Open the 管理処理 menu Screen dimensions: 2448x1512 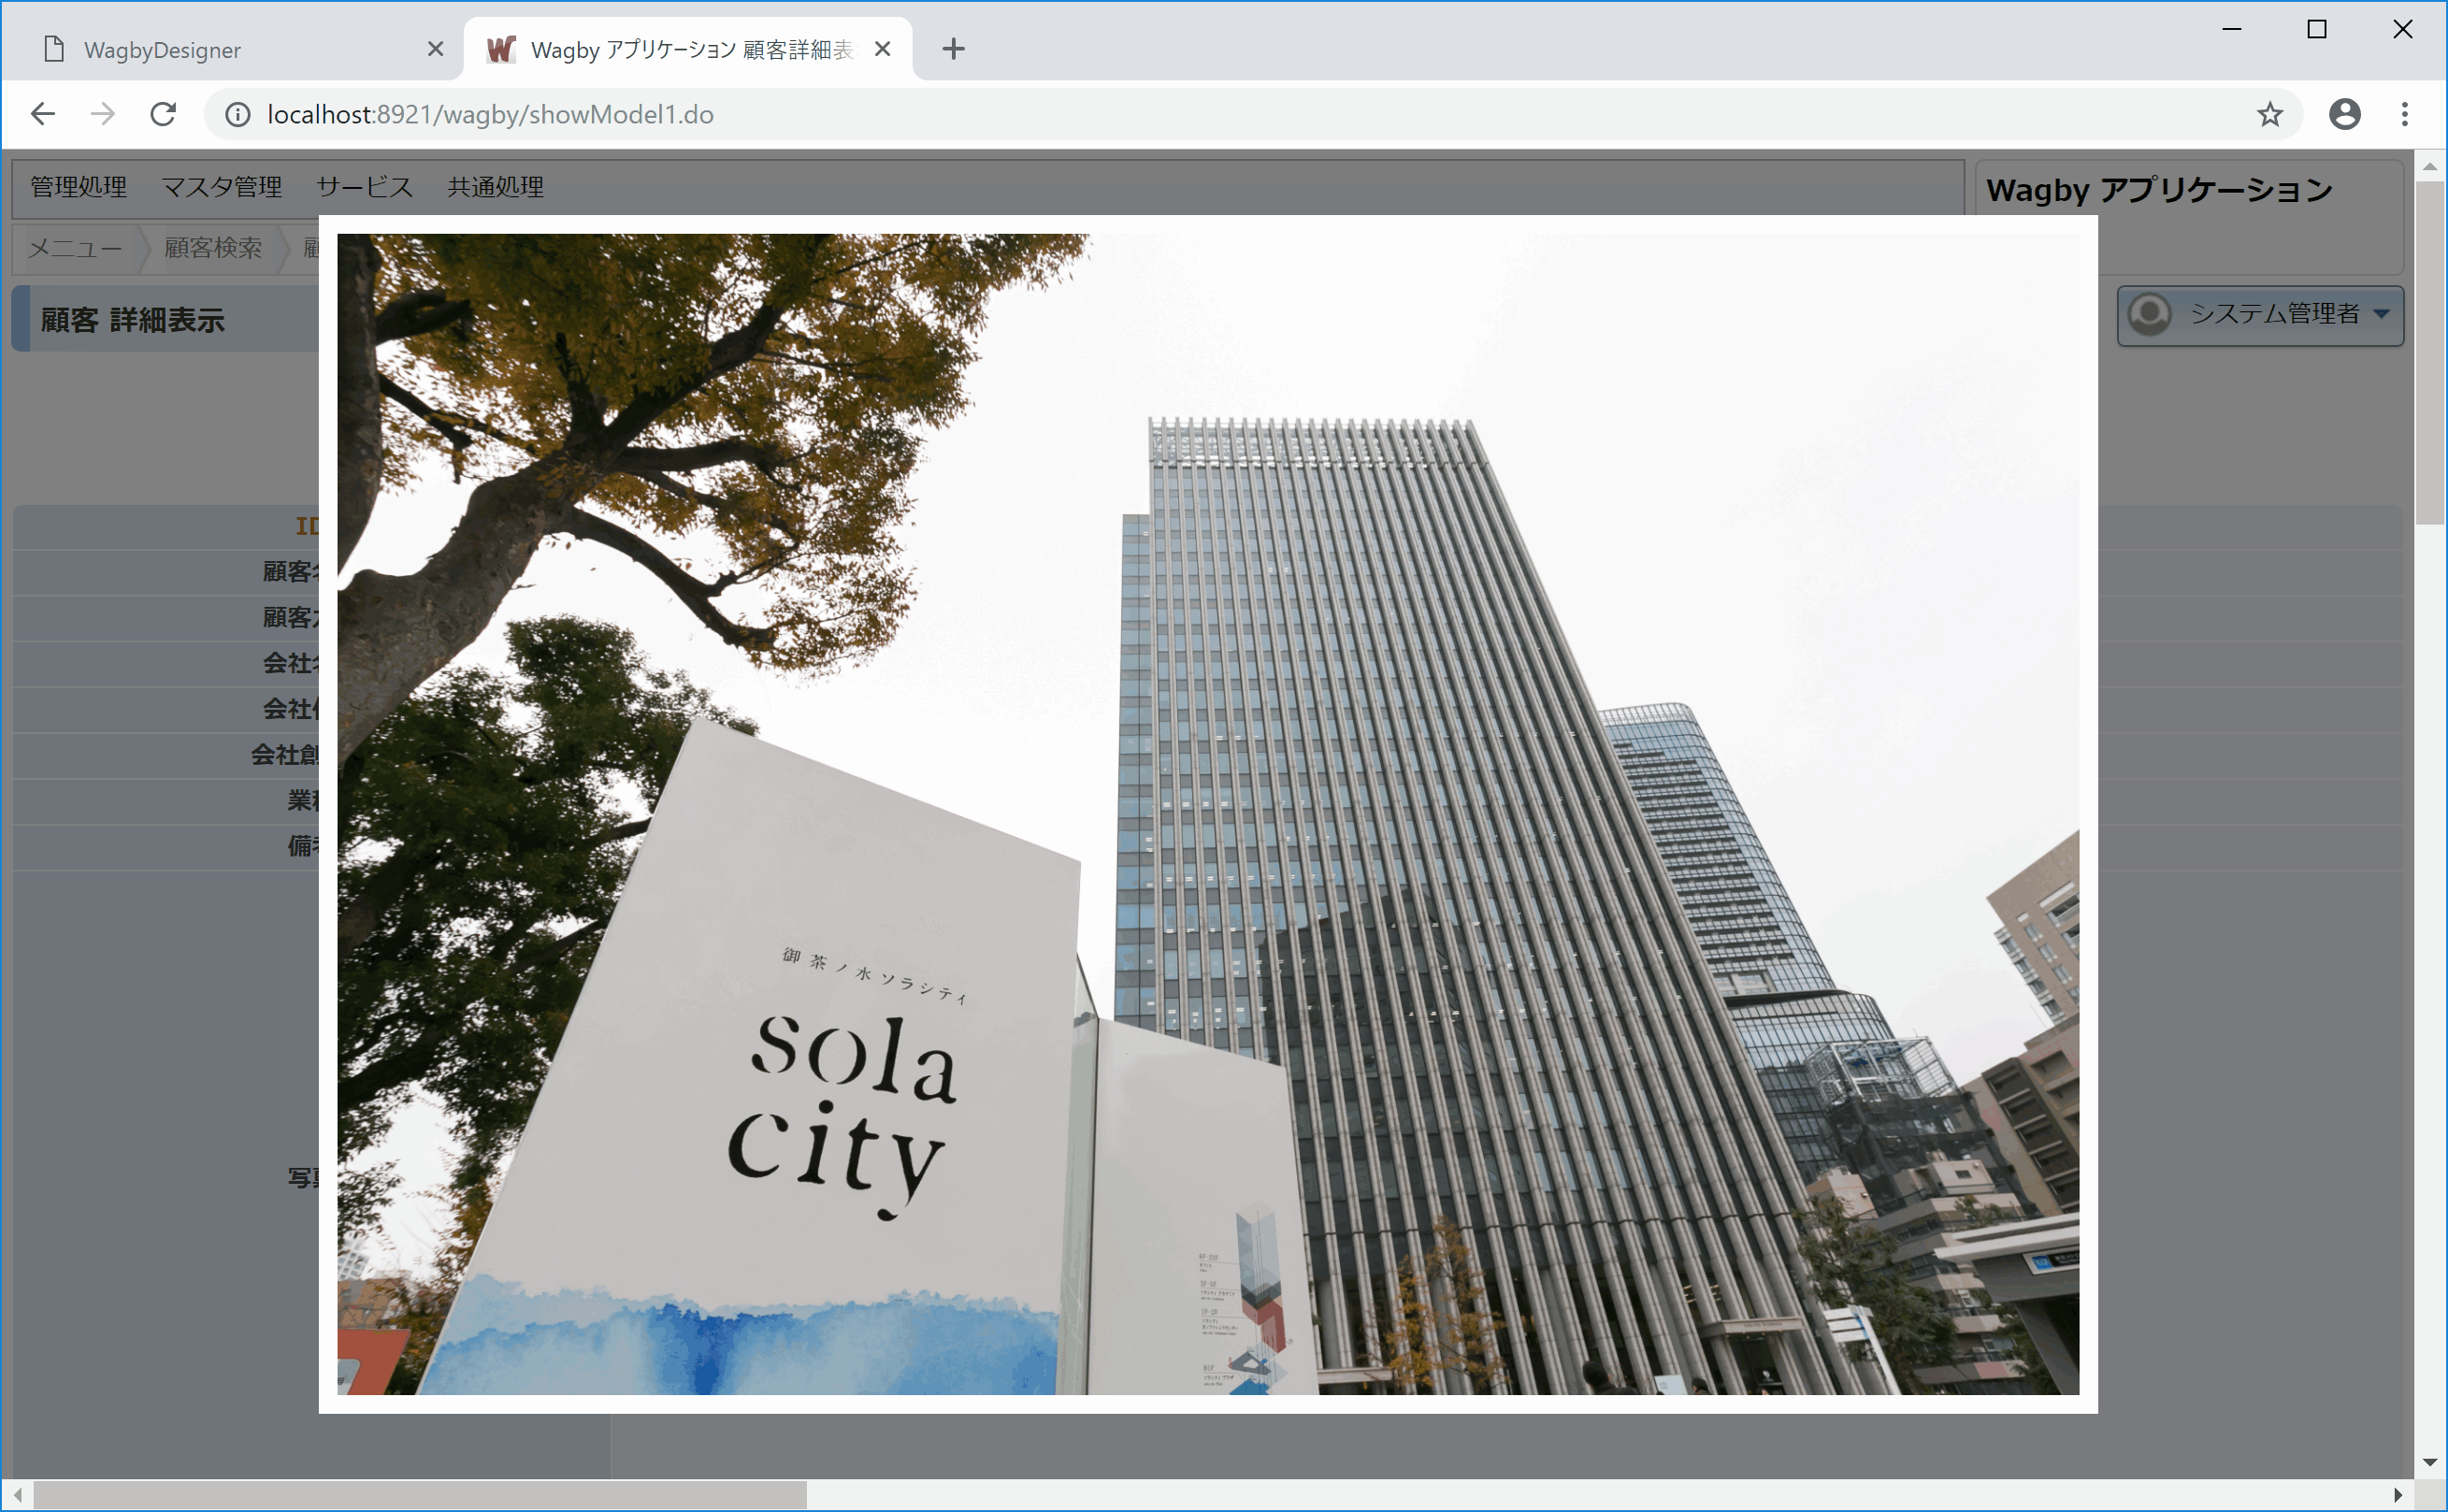[x=78, y=187]
